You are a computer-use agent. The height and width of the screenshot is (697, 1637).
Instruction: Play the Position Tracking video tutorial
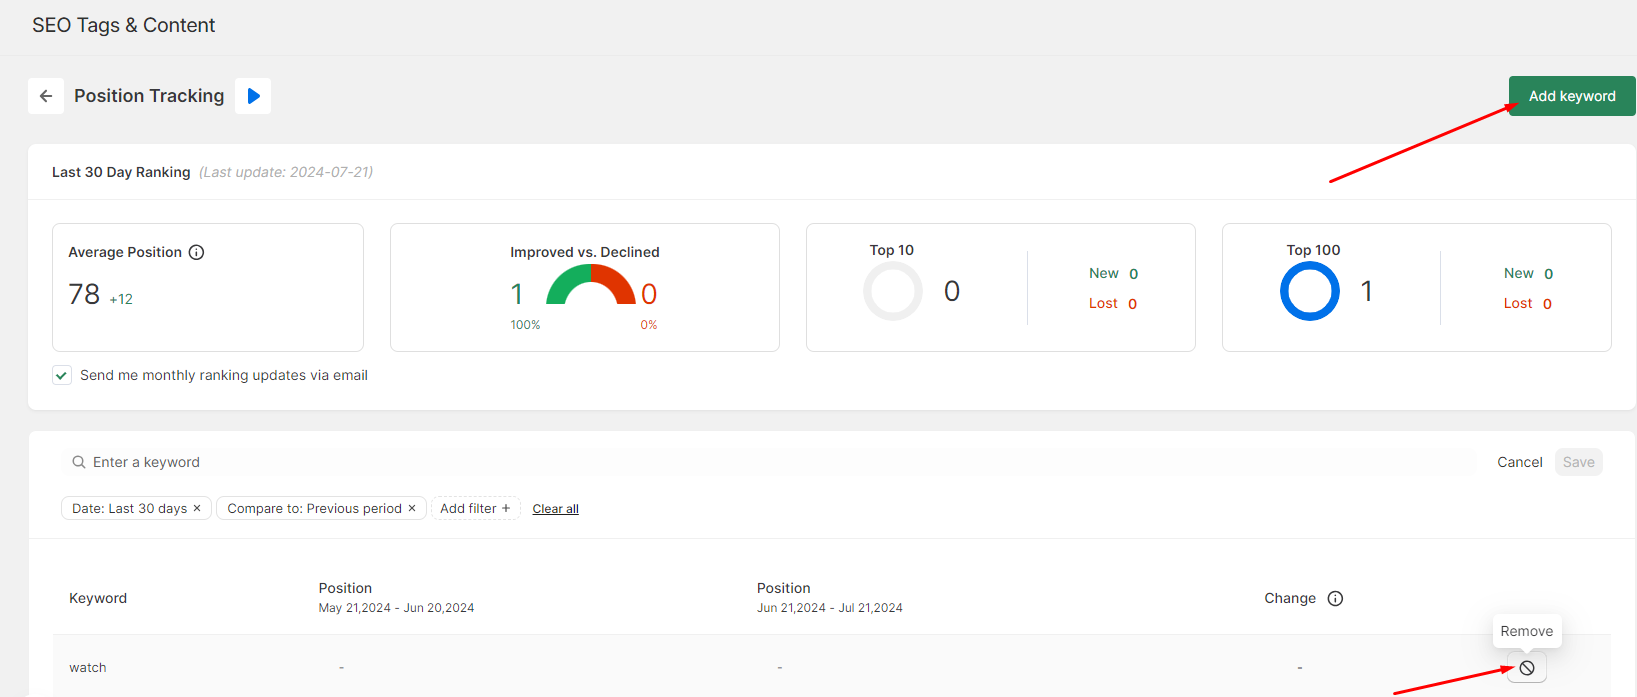pos(253,96)
